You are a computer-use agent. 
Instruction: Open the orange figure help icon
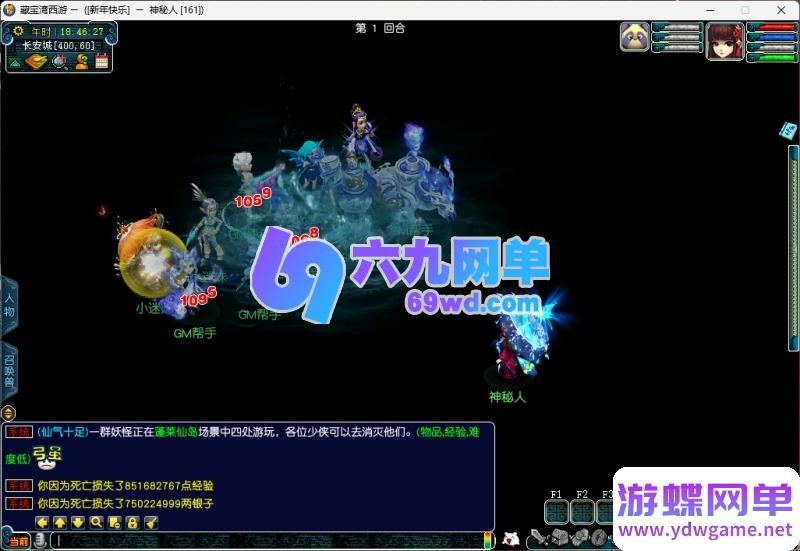pos(81,62)
